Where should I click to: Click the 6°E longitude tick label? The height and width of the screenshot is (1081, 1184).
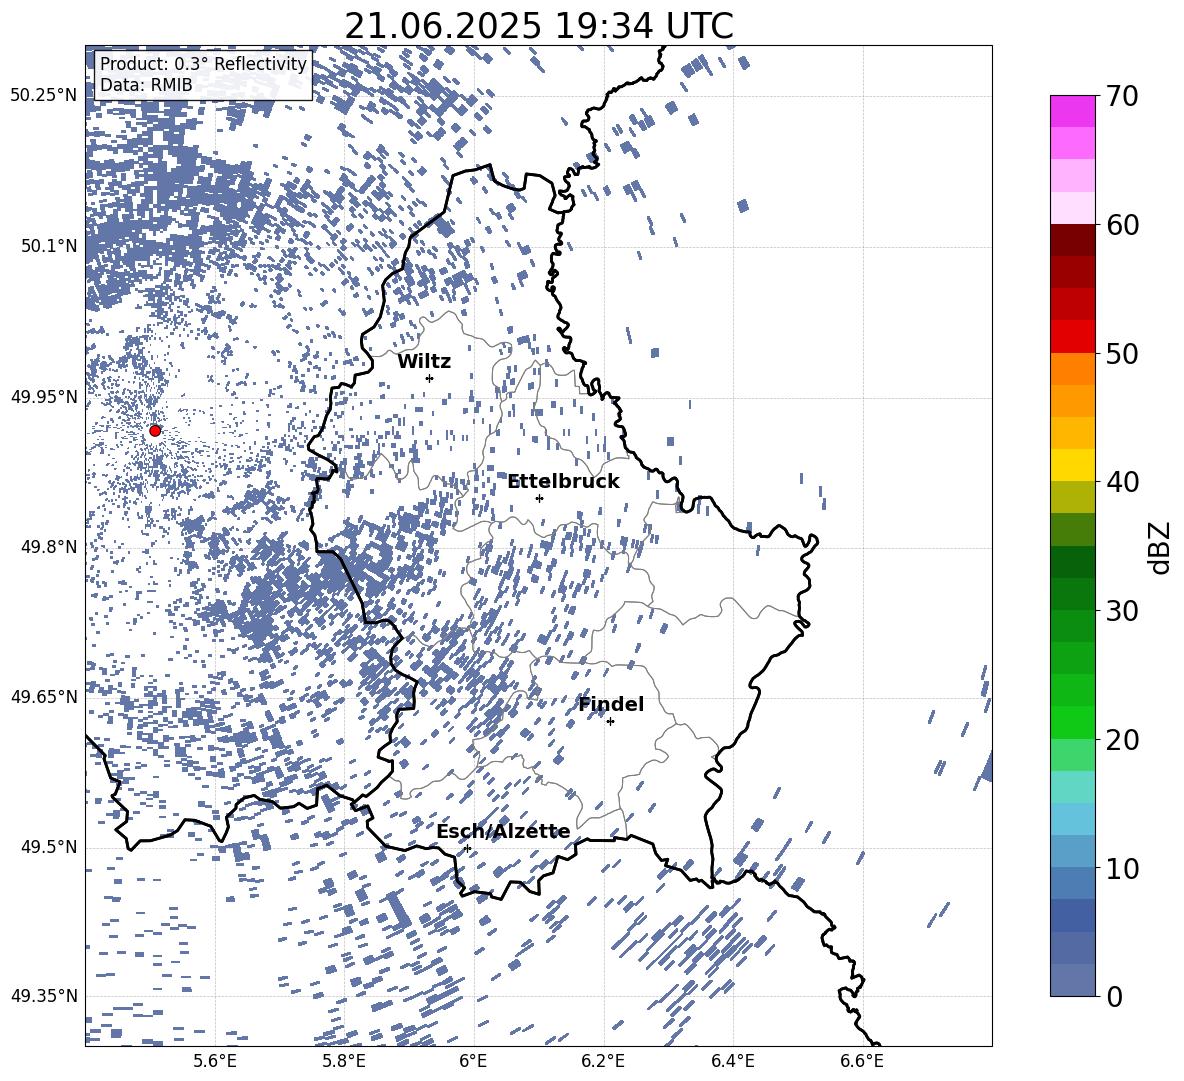[x=473, y=1062]
